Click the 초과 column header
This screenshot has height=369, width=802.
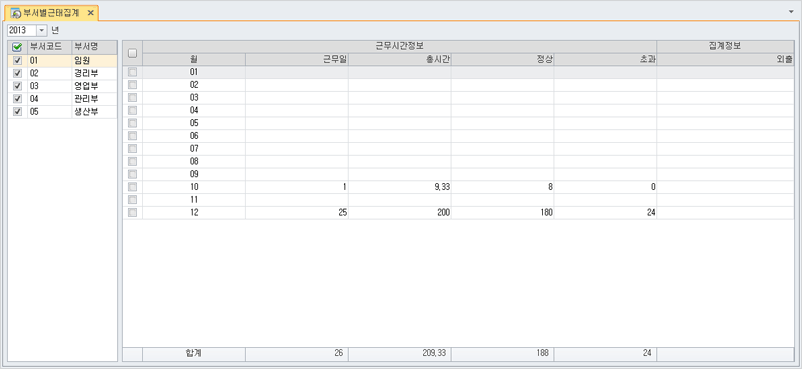tap(605, 59)
